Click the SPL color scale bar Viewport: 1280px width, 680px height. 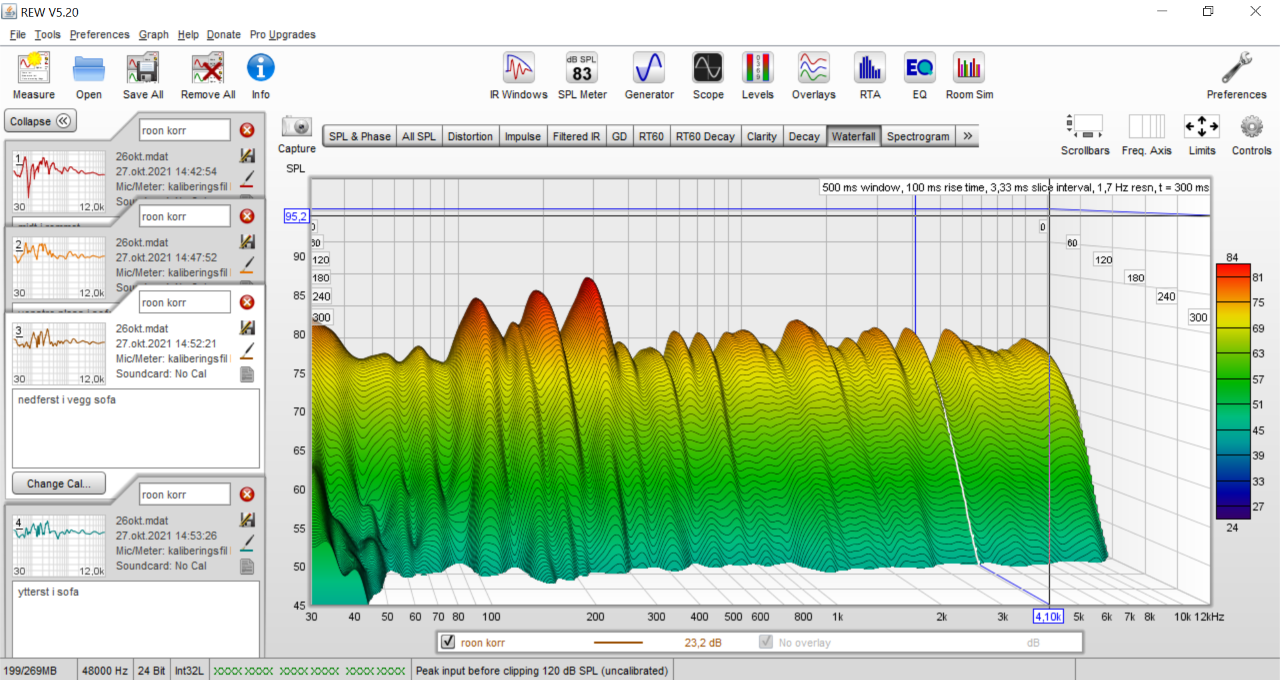point(1232,390)
